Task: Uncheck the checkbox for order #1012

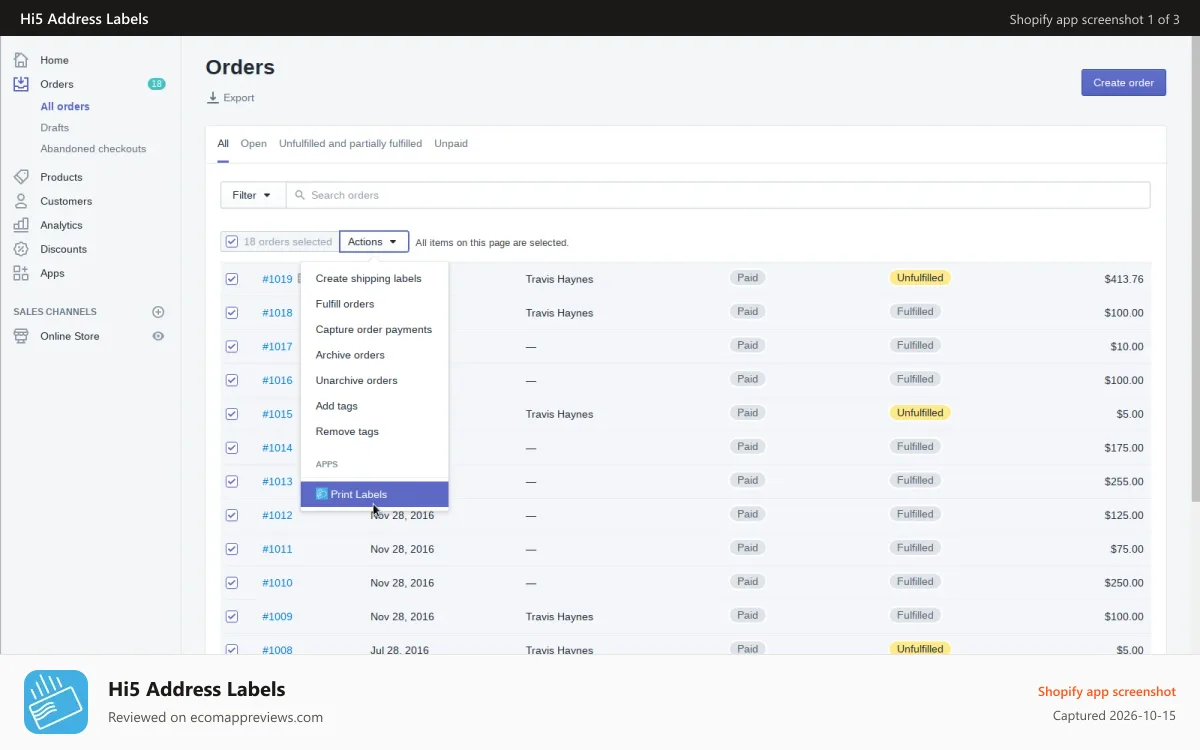Action: click(232, 515)
